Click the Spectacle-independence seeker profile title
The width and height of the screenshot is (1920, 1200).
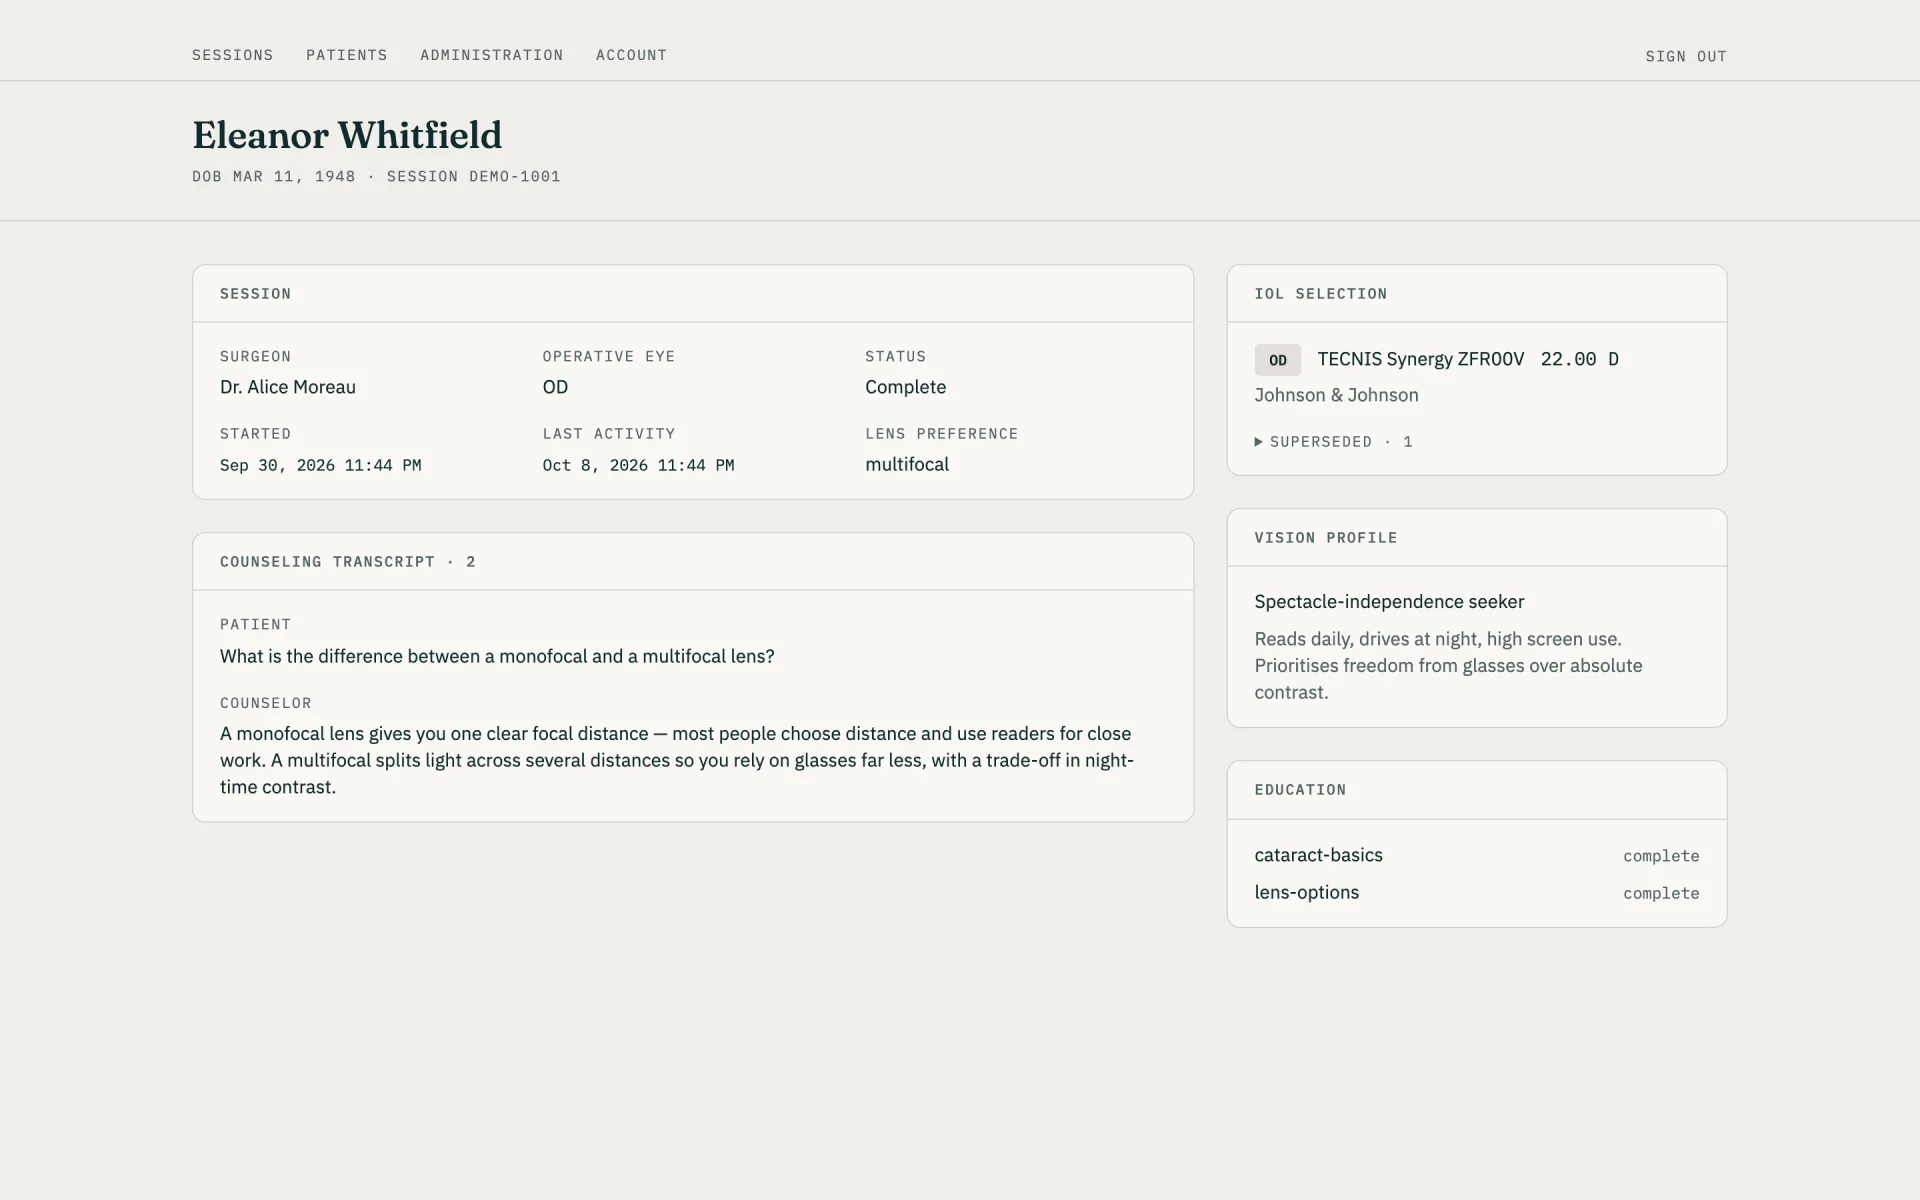tap(1389, 601)
